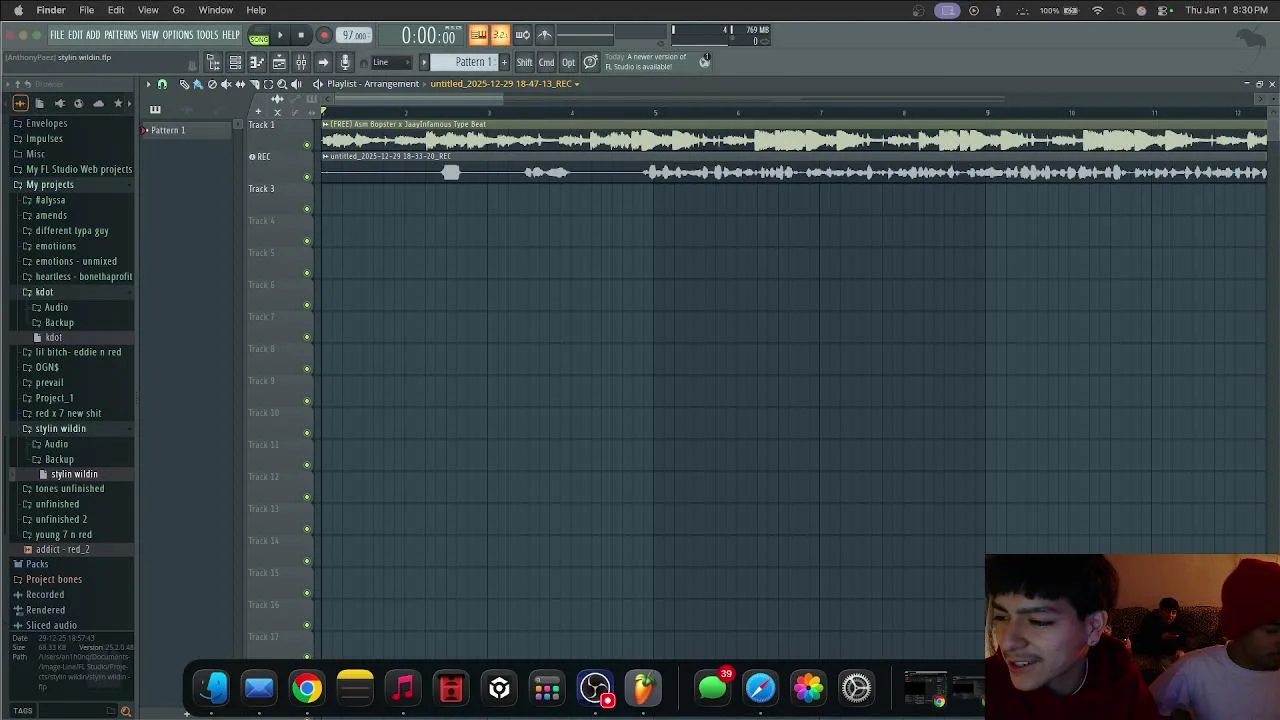Image resolution: width=1280 pixels, height=720 pixels.
Task: Toggle the orange typing keyboard to piano button
Action: coord(478,35)
